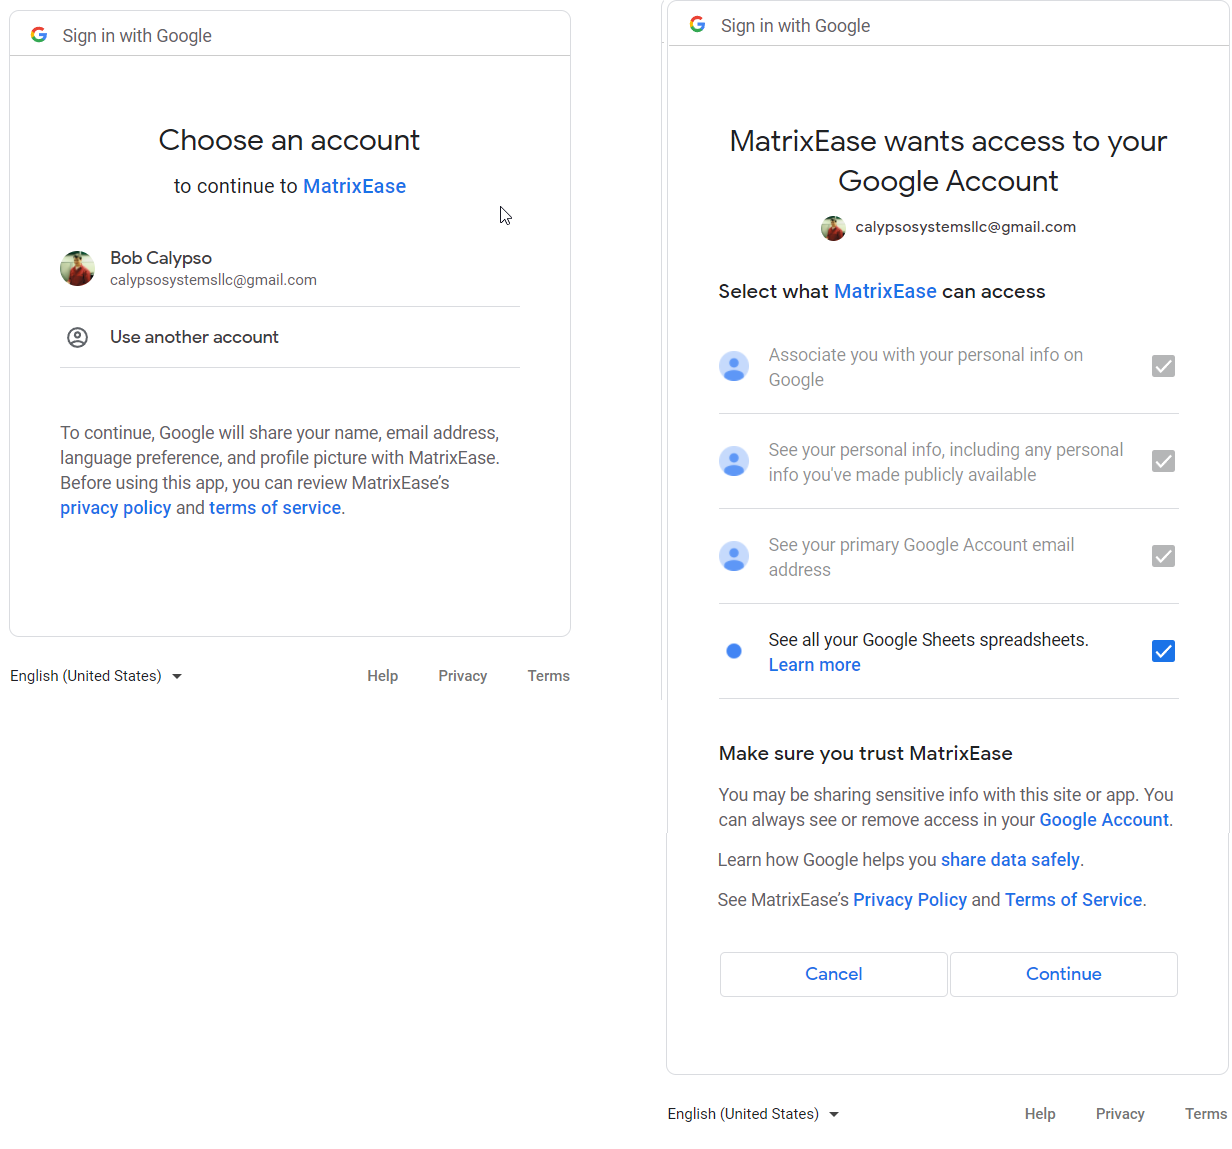Click person icon beside See your personal info
The image size is (1232, 1149).
click(734, 461)
